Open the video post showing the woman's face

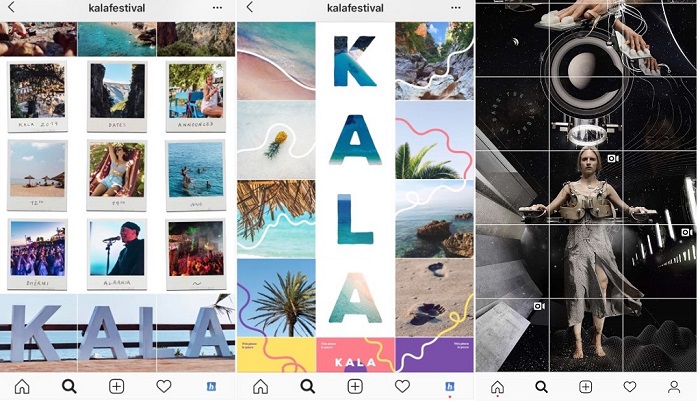point(586,187)
